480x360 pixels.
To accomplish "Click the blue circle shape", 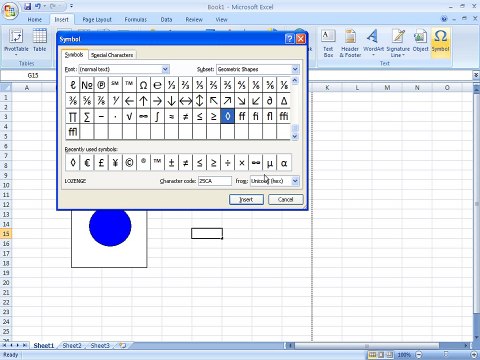I will point(110,227).
